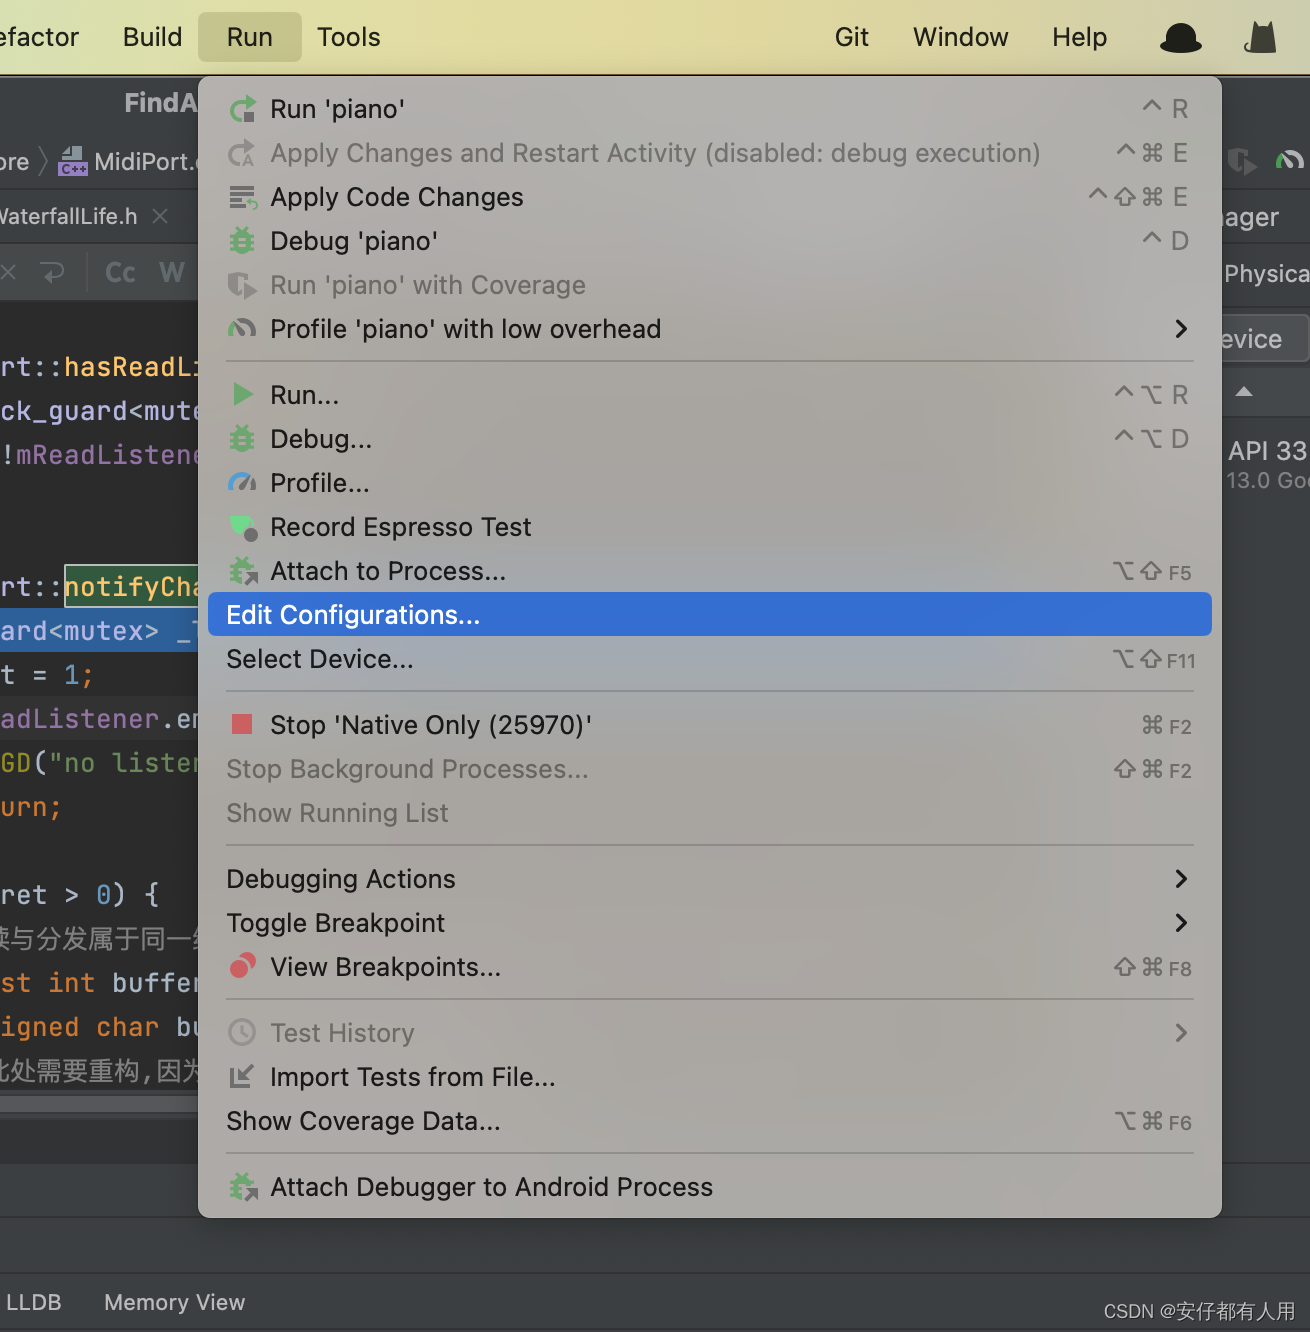This screenshot has width=1310, height=1332.
Task: Expand the Toggle Breakpoint submenu arrow
Action: pos(1181,923)
